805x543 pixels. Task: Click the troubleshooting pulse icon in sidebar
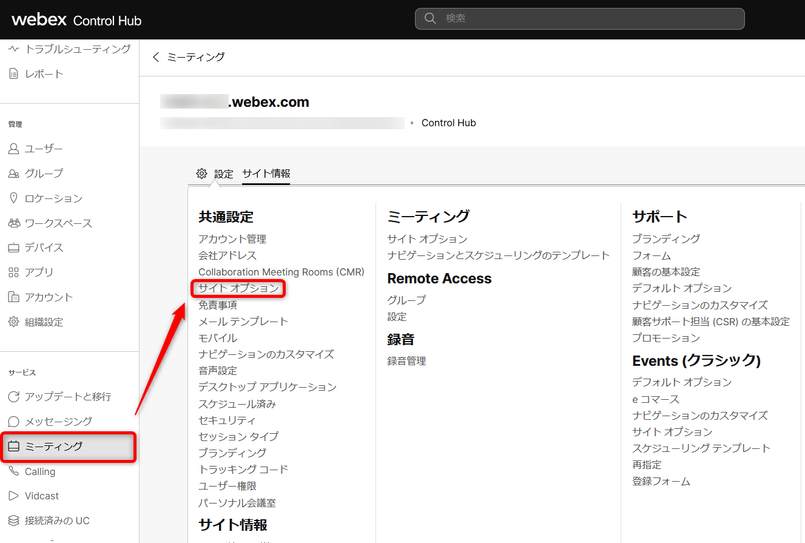14,49
